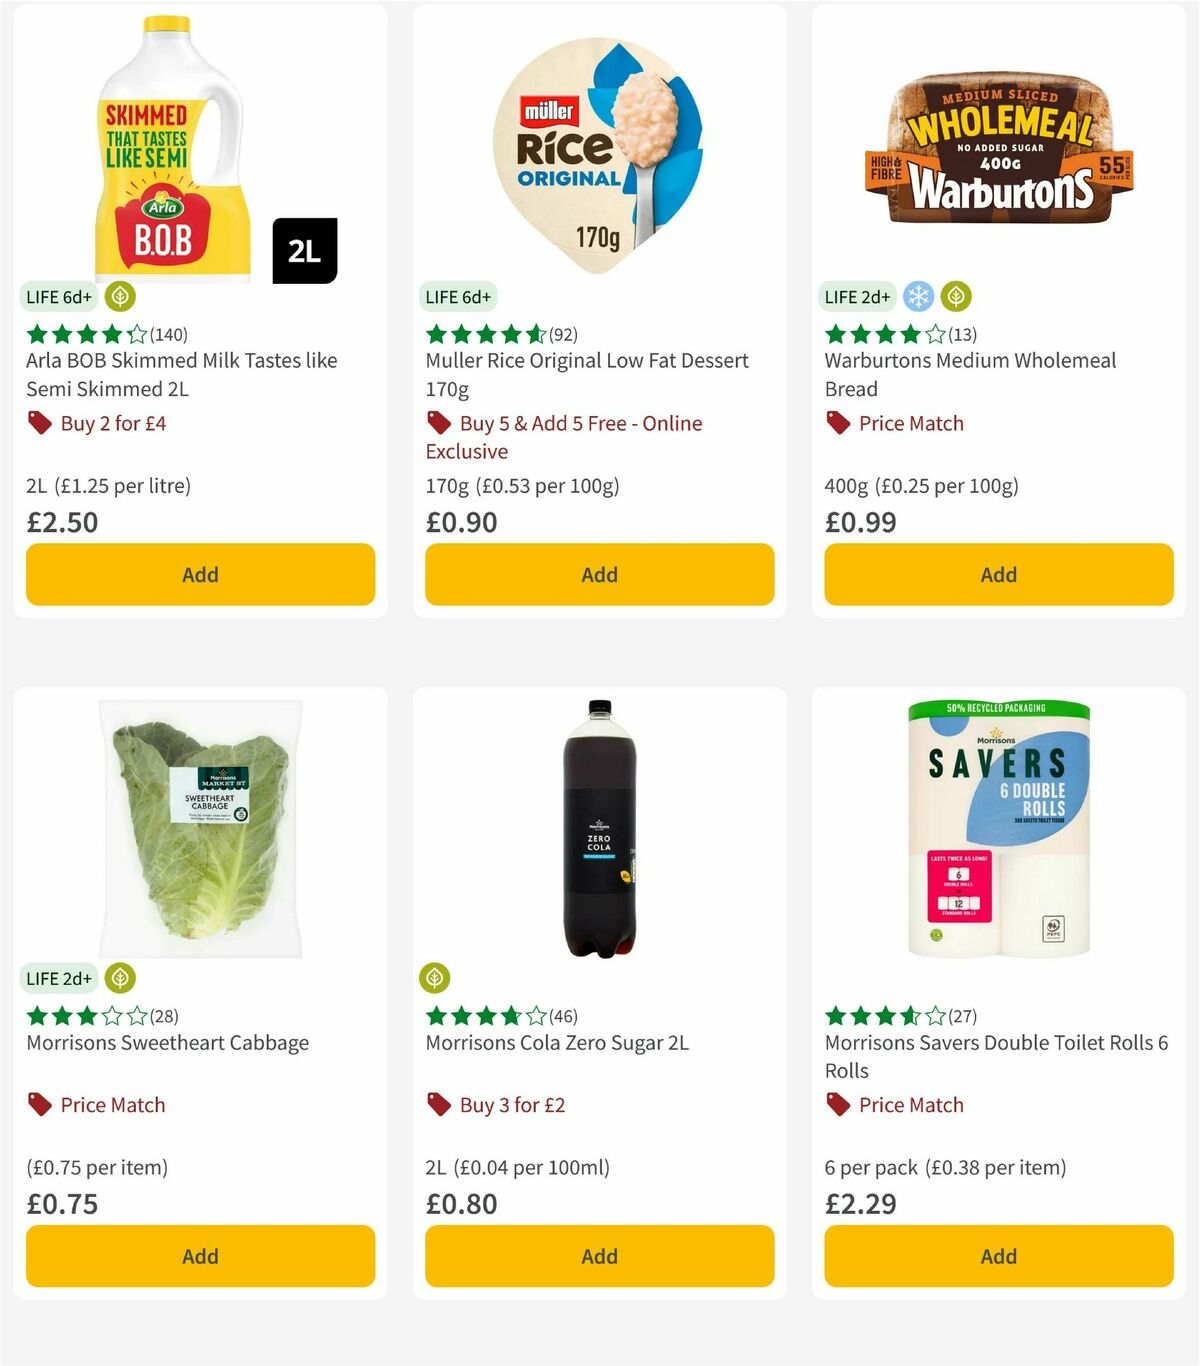
Task: Open the Arla BOB Skimmed Milk product page
Action: point(181,375)
